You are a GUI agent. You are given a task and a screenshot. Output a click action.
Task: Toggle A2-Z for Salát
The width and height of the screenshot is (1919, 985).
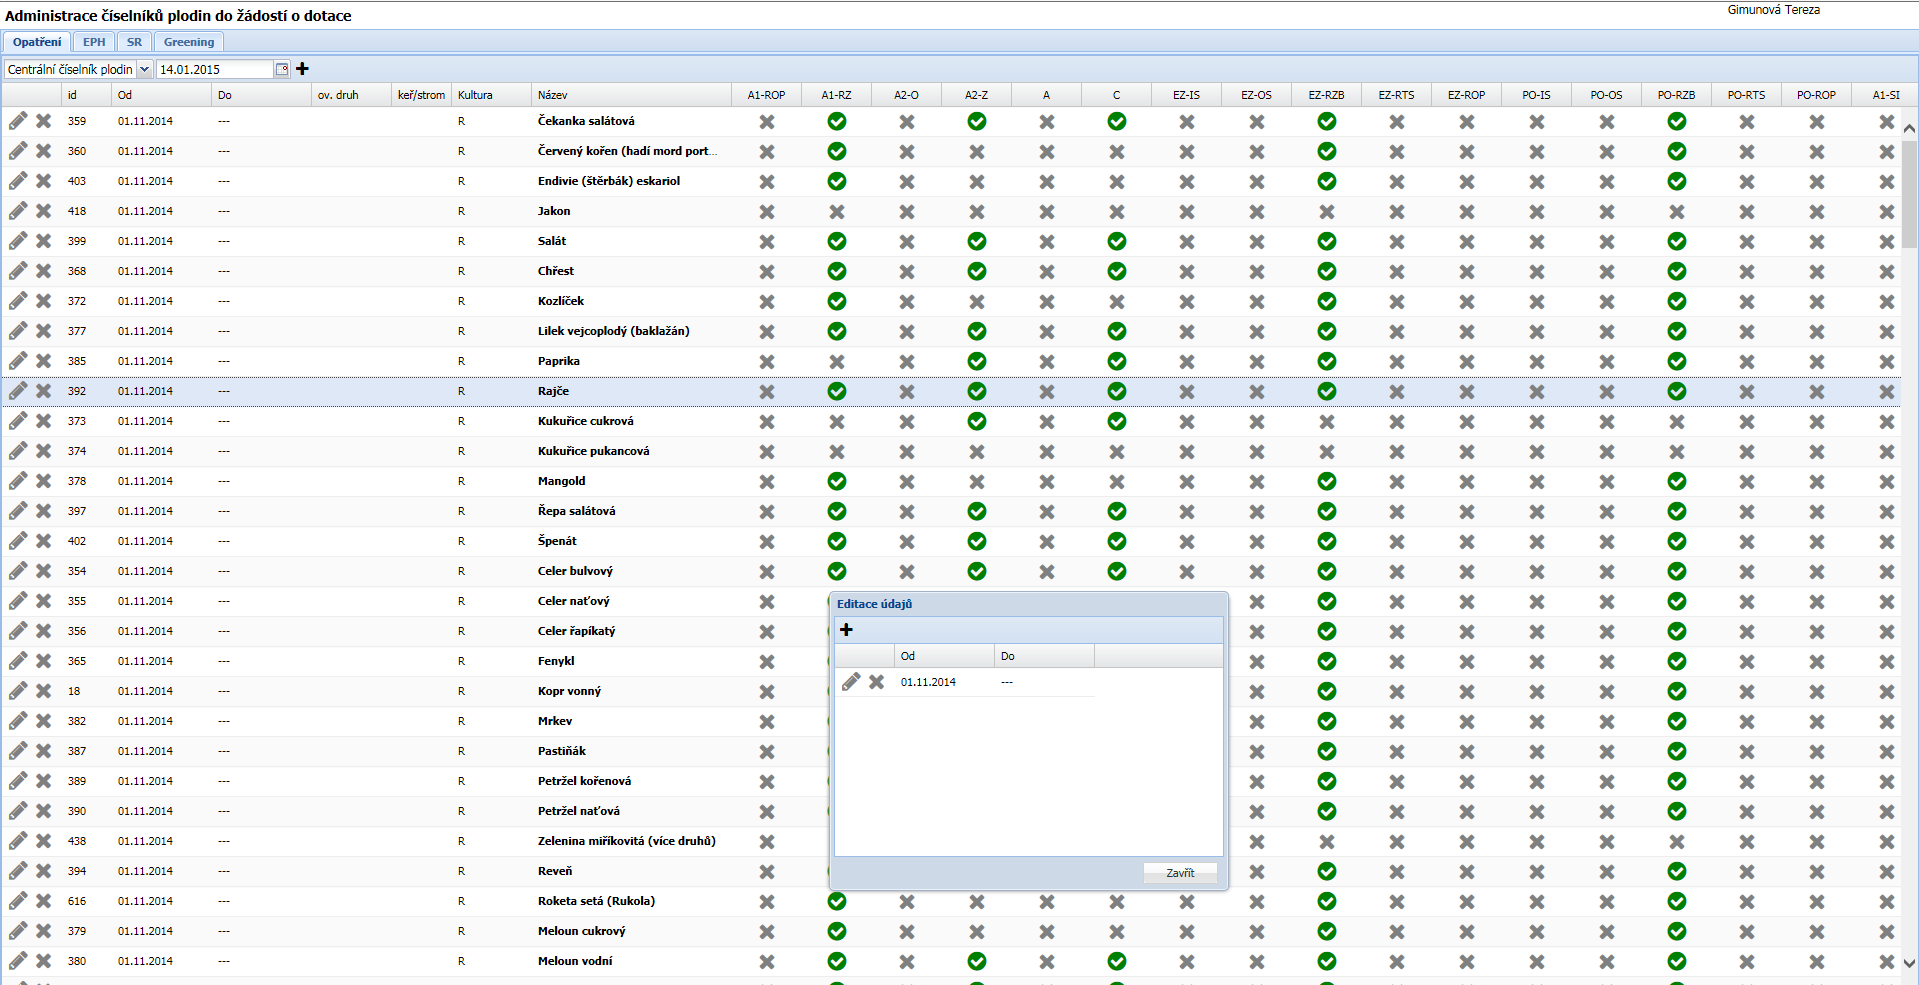click(x=977, y=241)
